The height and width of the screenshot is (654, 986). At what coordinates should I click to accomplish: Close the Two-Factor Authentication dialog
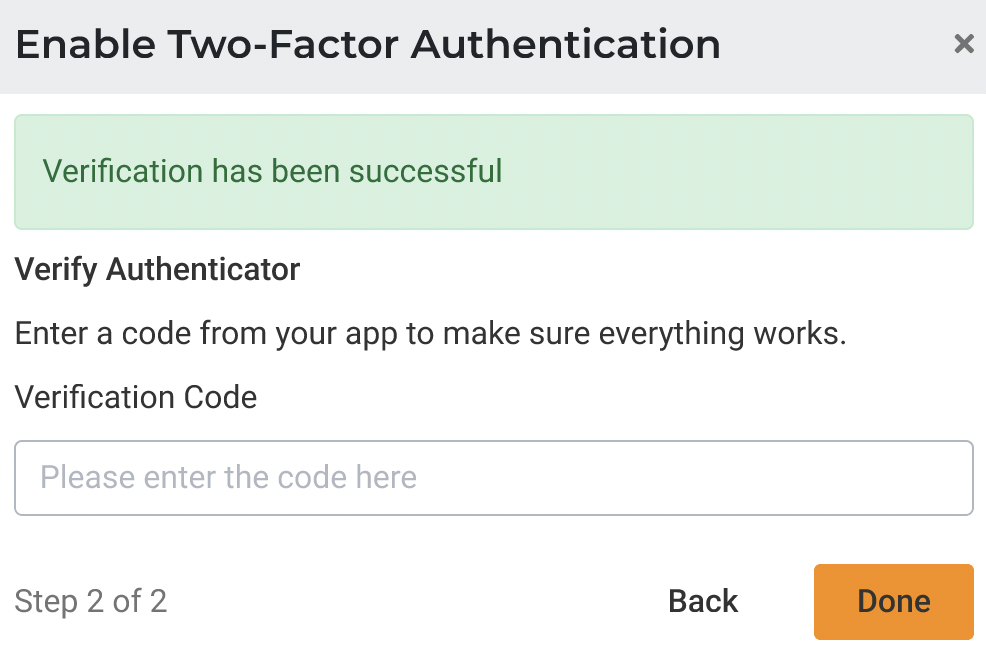964,44
